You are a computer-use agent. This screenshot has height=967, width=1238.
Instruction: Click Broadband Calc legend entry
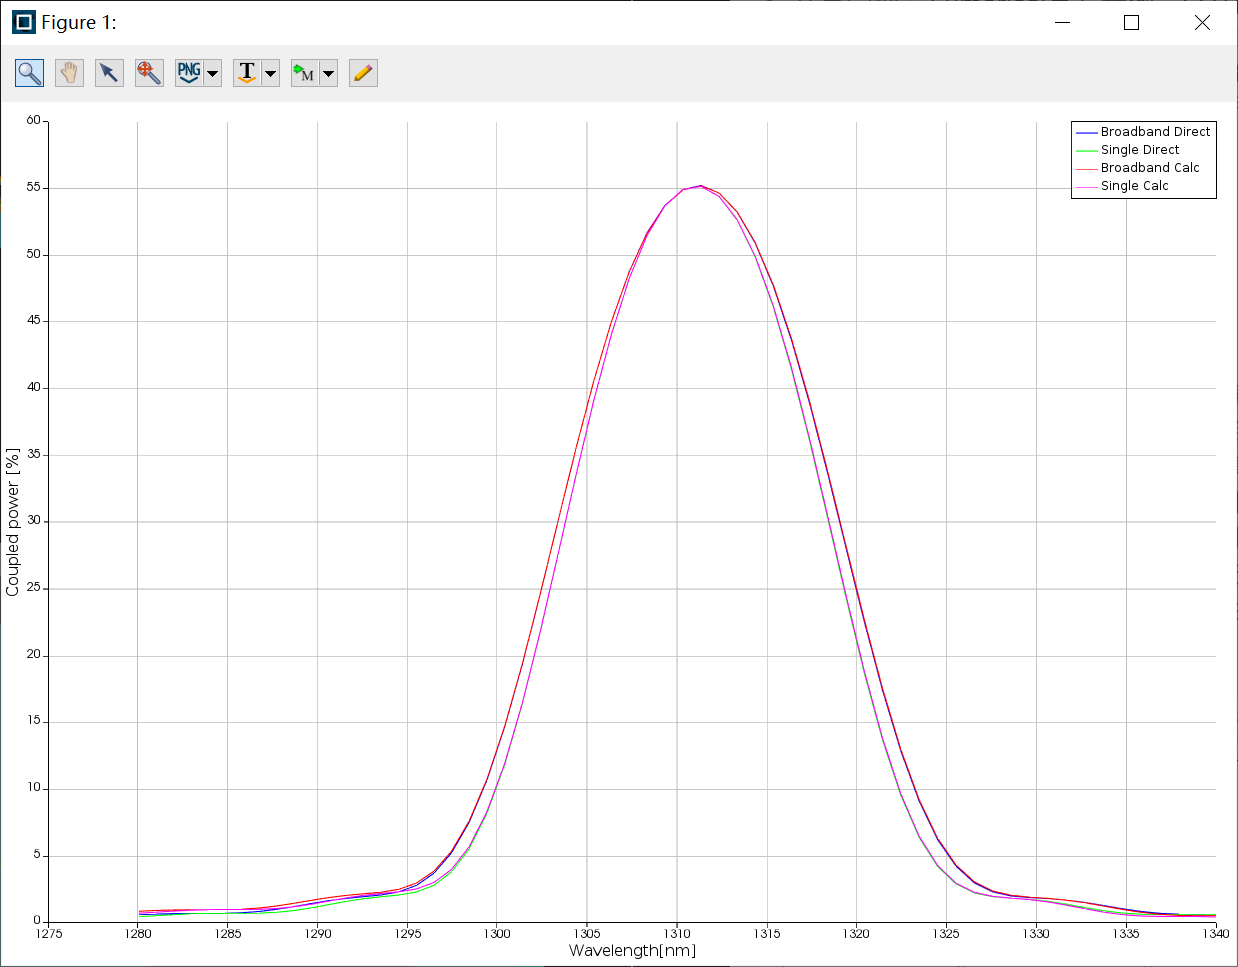1138,168
